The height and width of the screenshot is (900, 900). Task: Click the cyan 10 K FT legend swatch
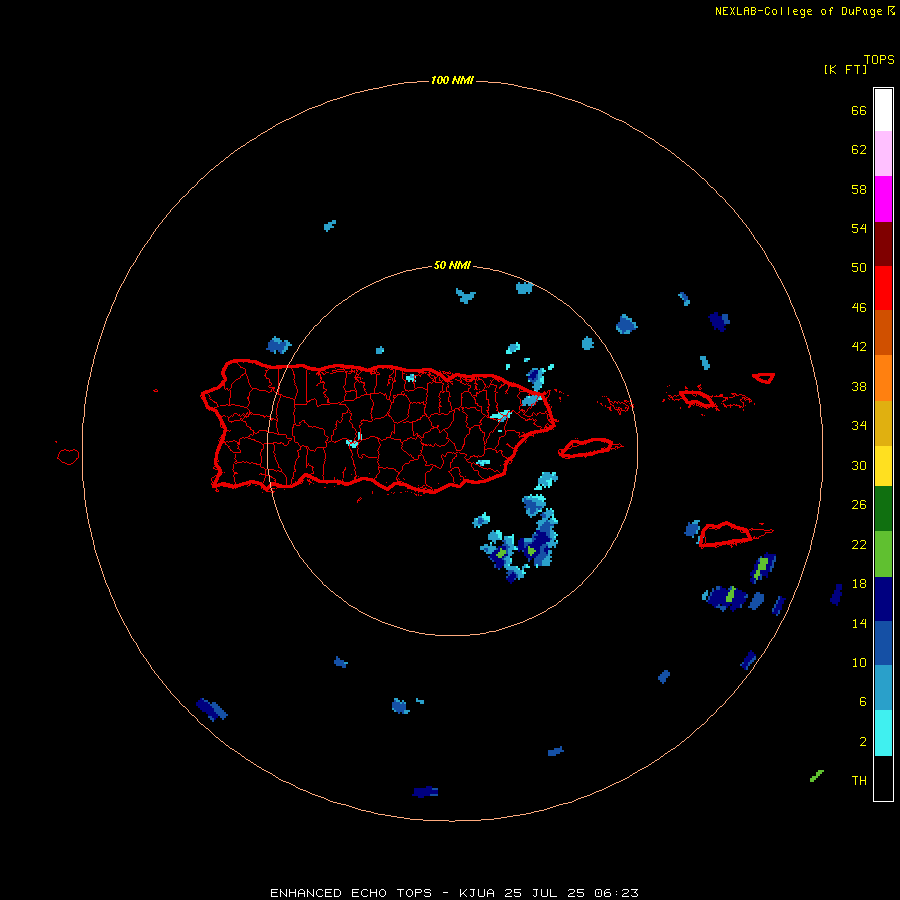click(x=883, y=733)
